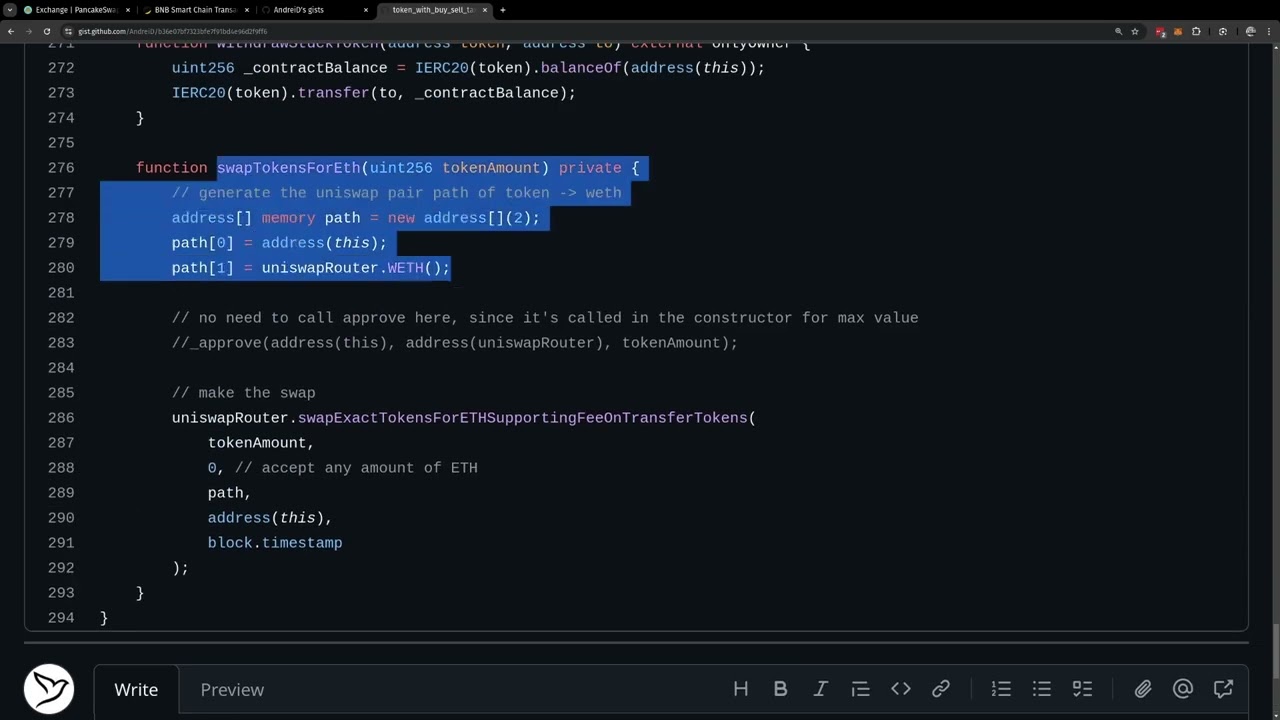Screen dimensions: 1280x720
Task: Close the PancakeSwap Exchange tab
Action: [128, 10]
